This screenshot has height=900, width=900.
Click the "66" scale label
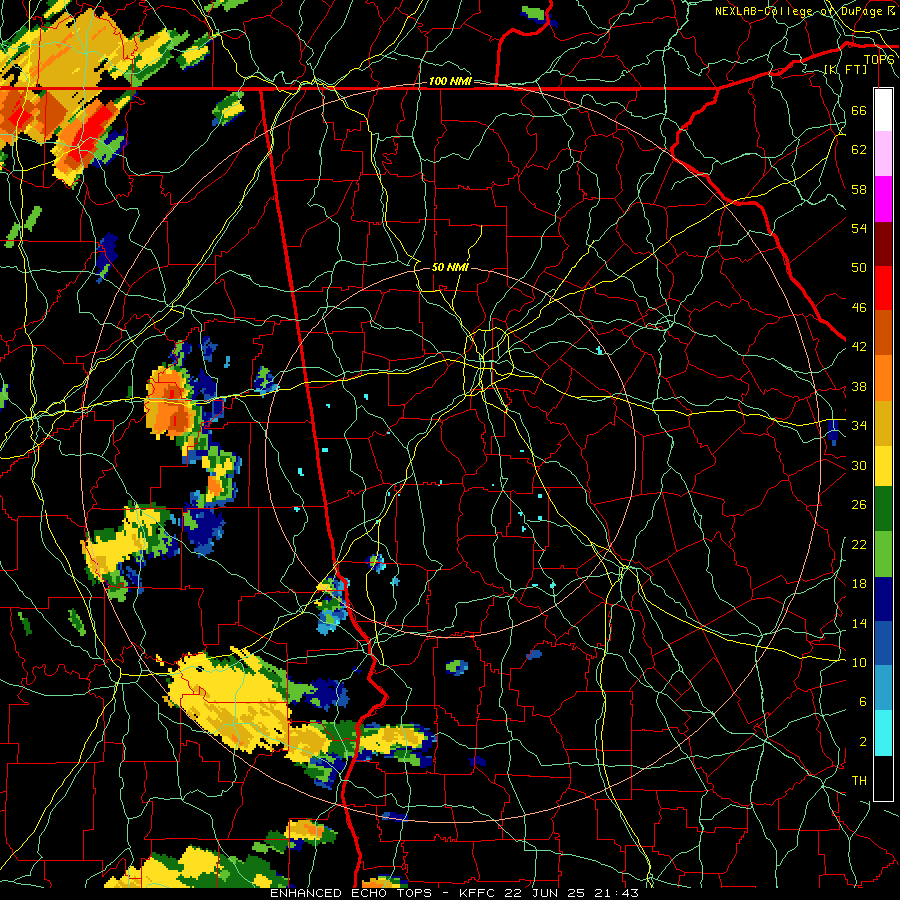pyautogui.click(x=859, y=110)
